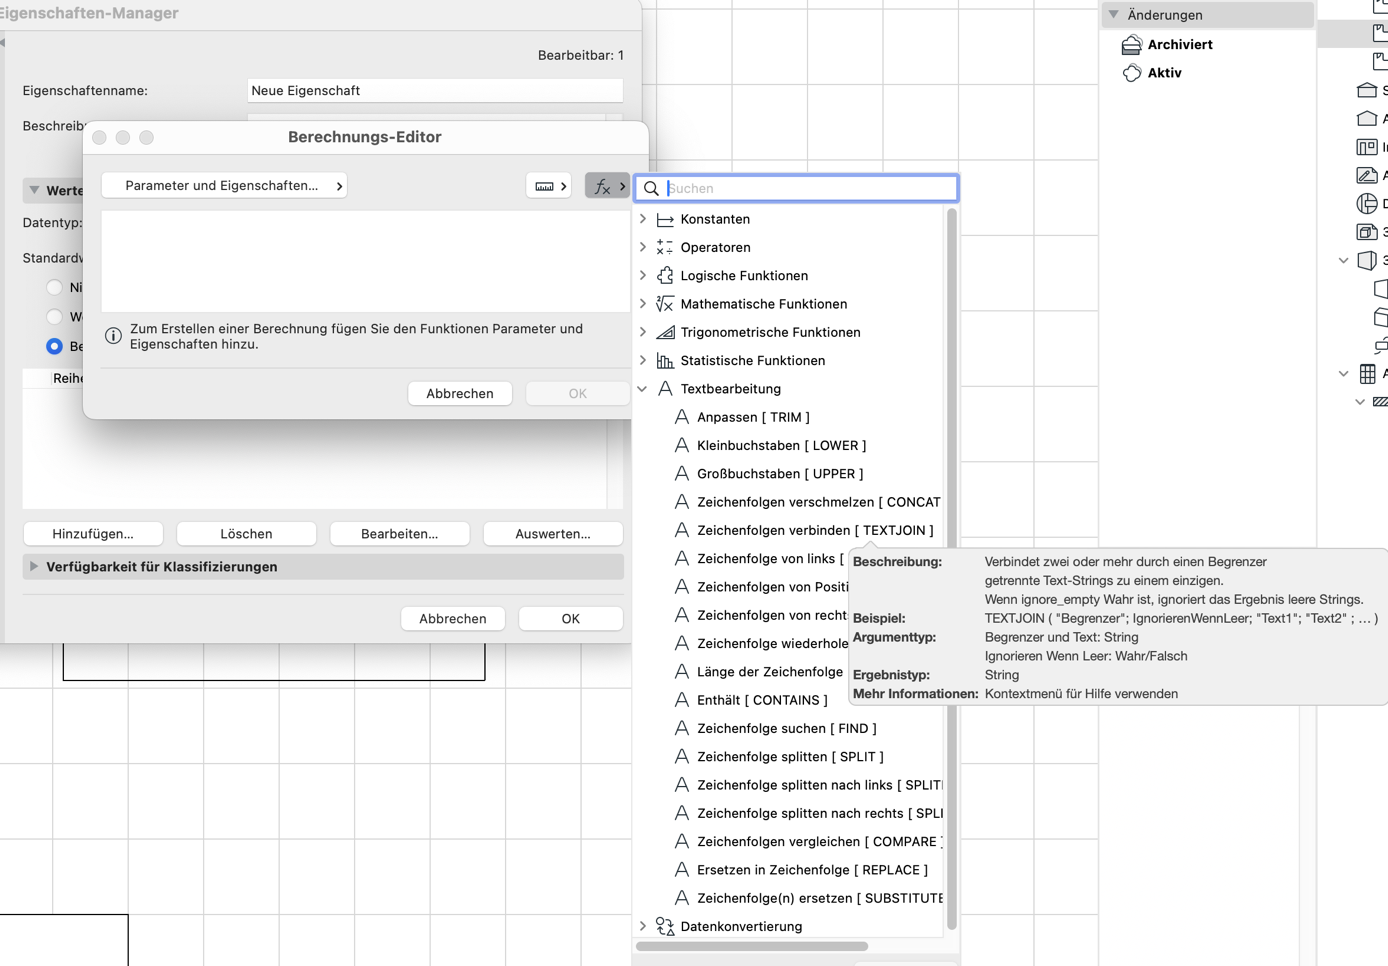1388x966 pixels.
Task: Click the Auswerten... button
Action: [x=553, y=534]
